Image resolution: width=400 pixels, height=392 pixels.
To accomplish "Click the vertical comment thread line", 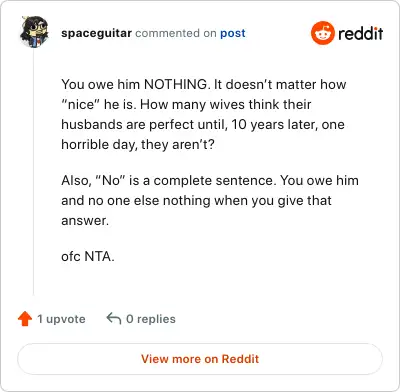I will 33,172.
